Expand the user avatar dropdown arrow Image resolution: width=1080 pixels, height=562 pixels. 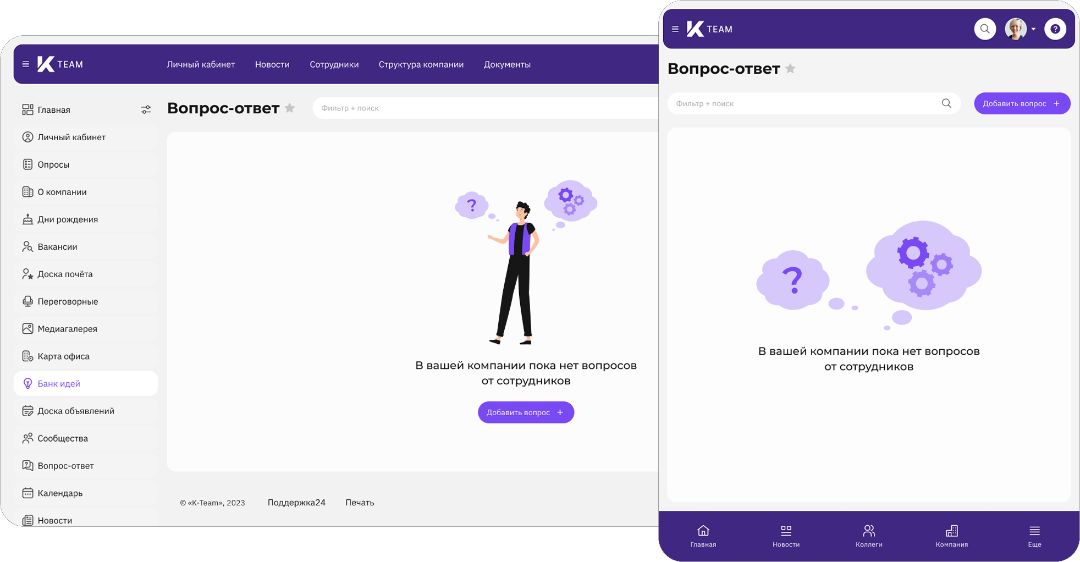tap(1033, 29)
